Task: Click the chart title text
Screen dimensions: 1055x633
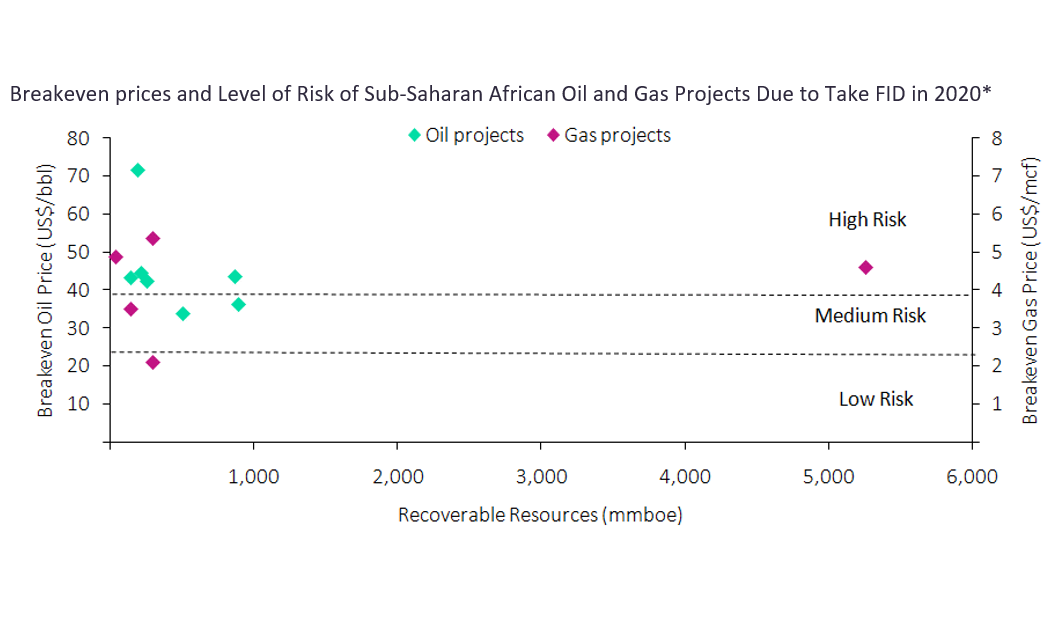Action: (x=500, y=94)
